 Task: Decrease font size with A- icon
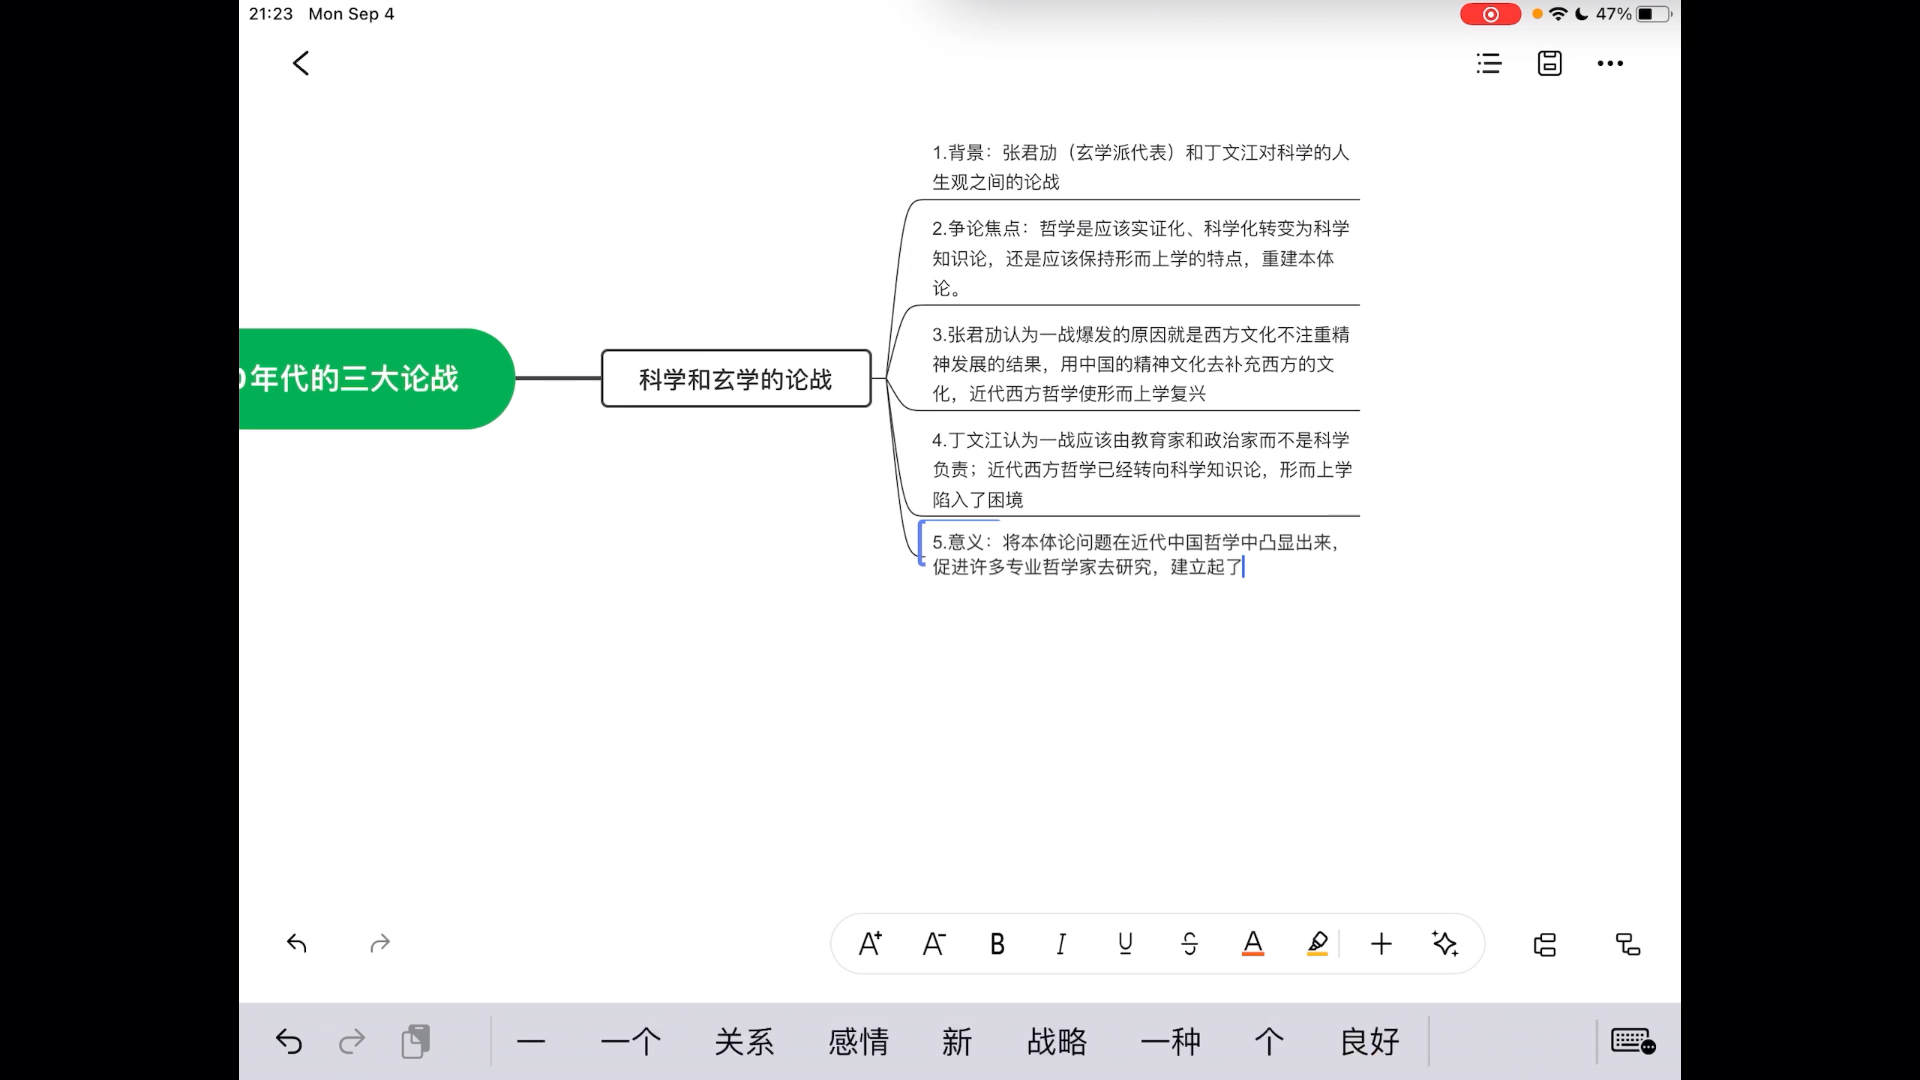(933, 943)
